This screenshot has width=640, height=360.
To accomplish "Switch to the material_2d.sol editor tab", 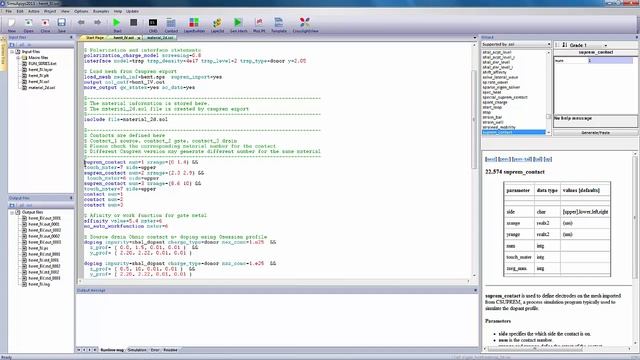I will 160,38.
